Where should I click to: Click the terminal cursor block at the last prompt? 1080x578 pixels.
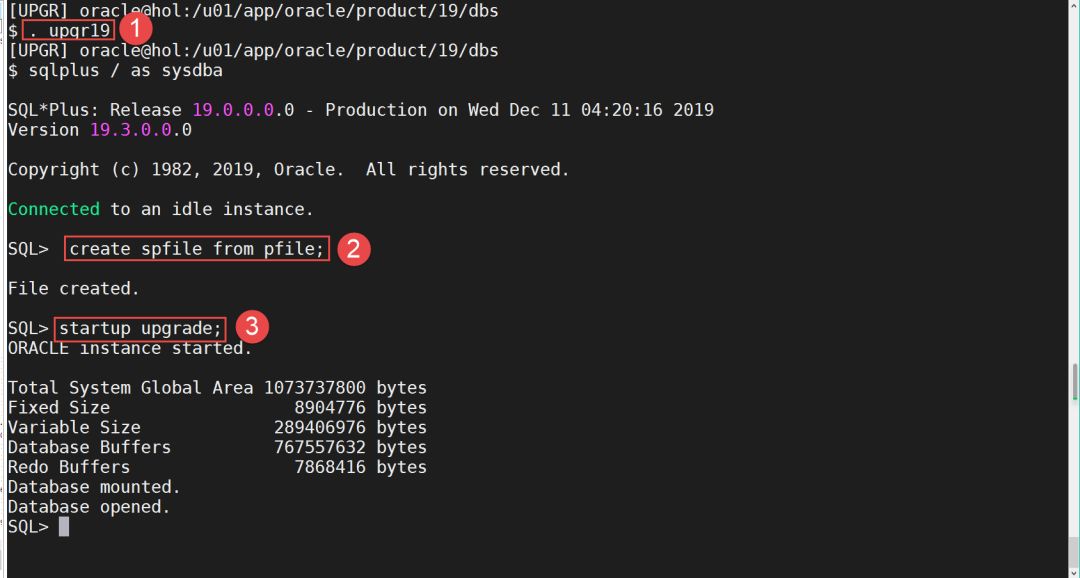pyautogui.click(x=64, y=527)
